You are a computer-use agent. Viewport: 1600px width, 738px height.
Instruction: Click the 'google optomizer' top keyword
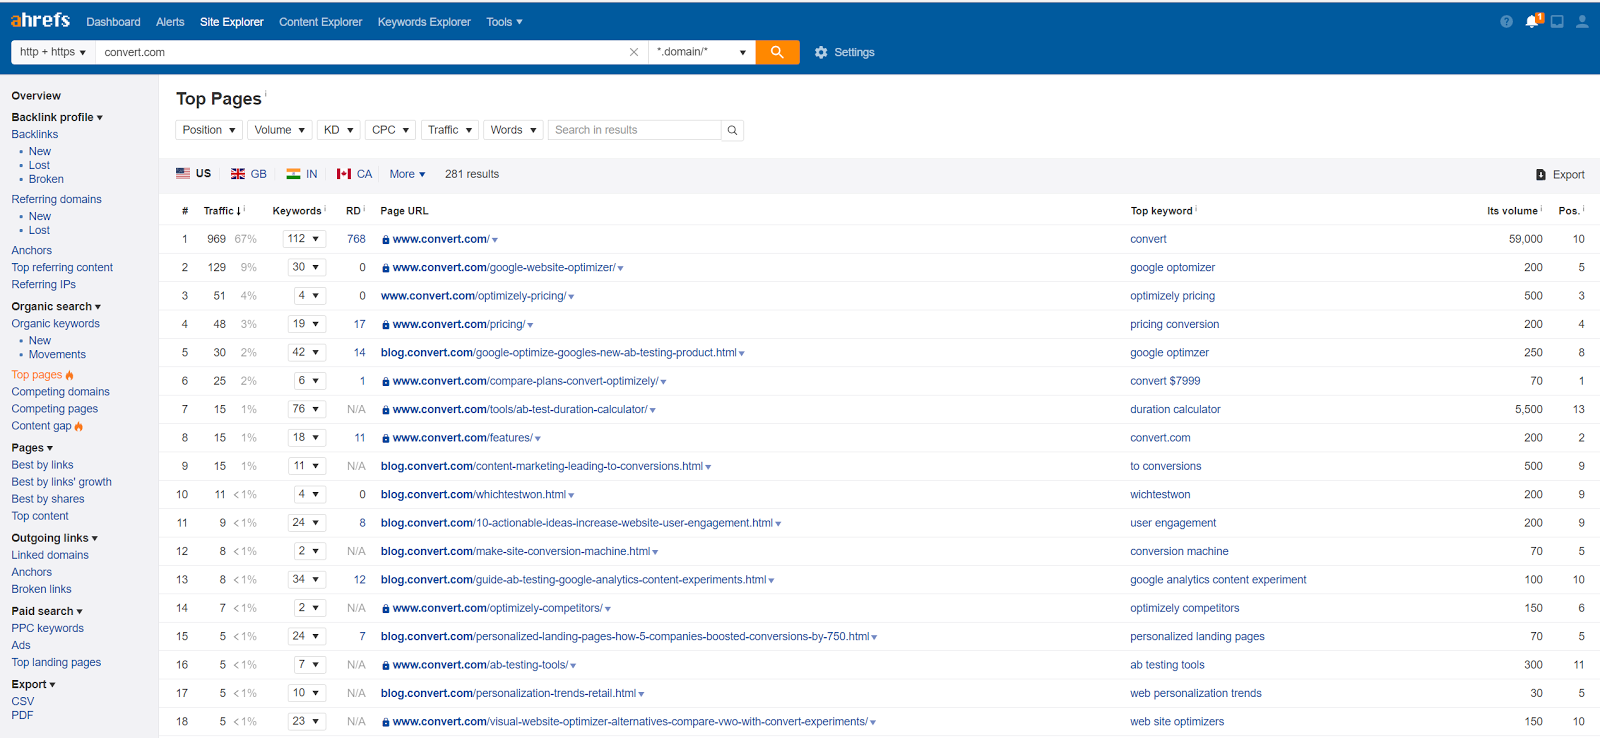(x=1172, y=267)
